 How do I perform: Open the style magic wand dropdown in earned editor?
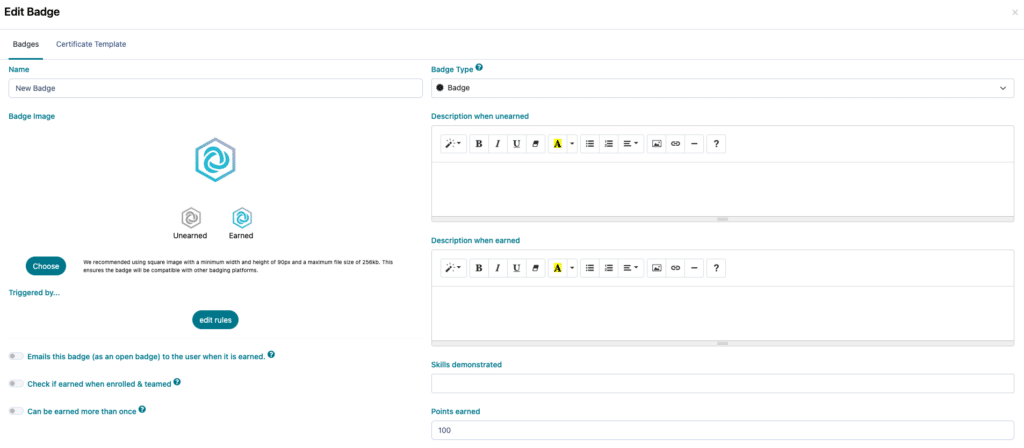pos(453,268)
